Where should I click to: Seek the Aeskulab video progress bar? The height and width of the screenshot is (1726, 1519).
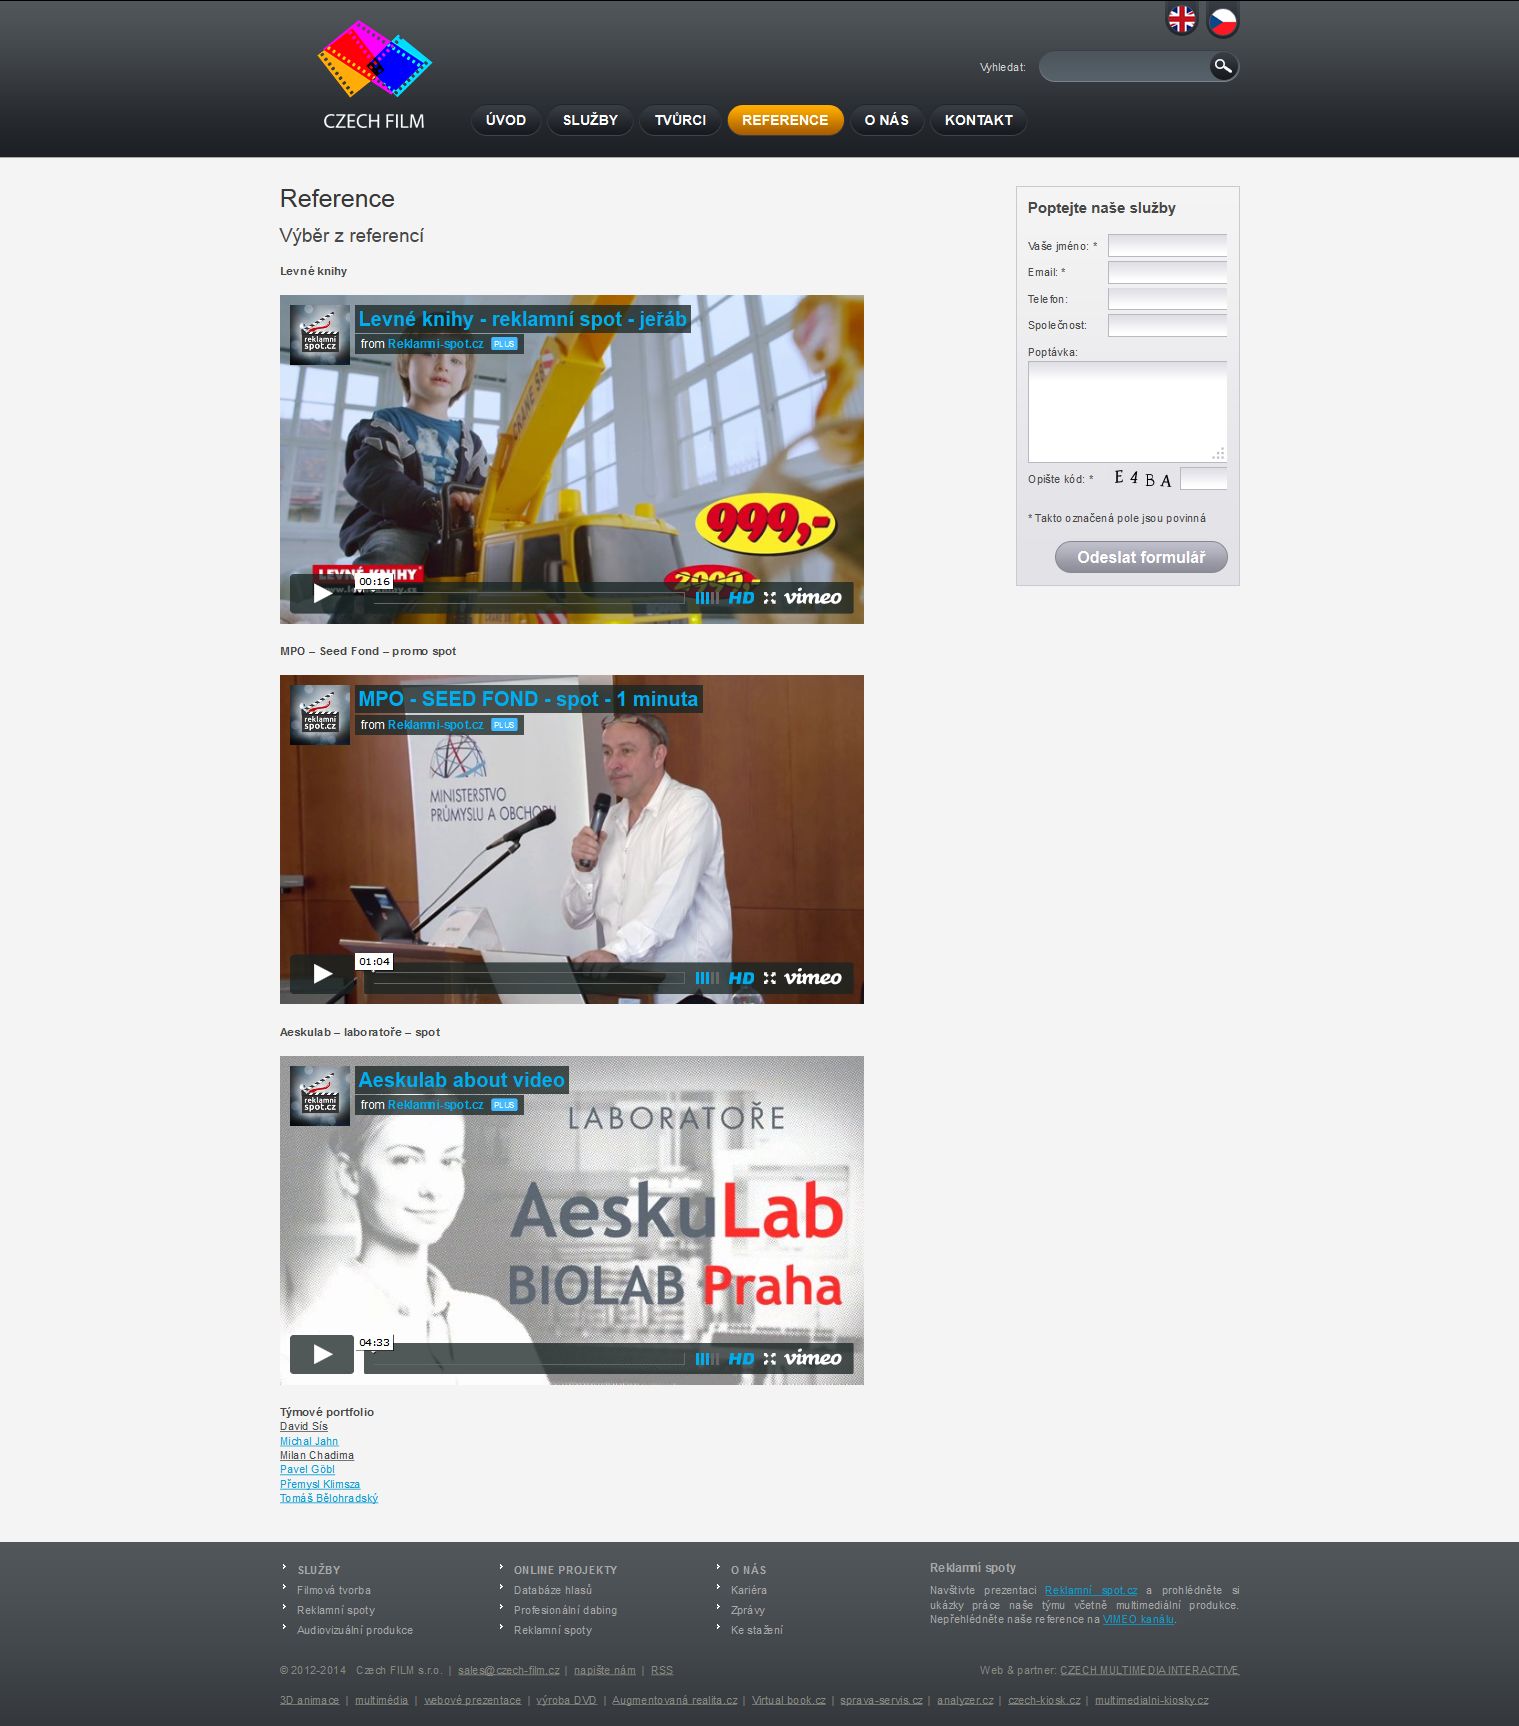(x=528, y=1358)
